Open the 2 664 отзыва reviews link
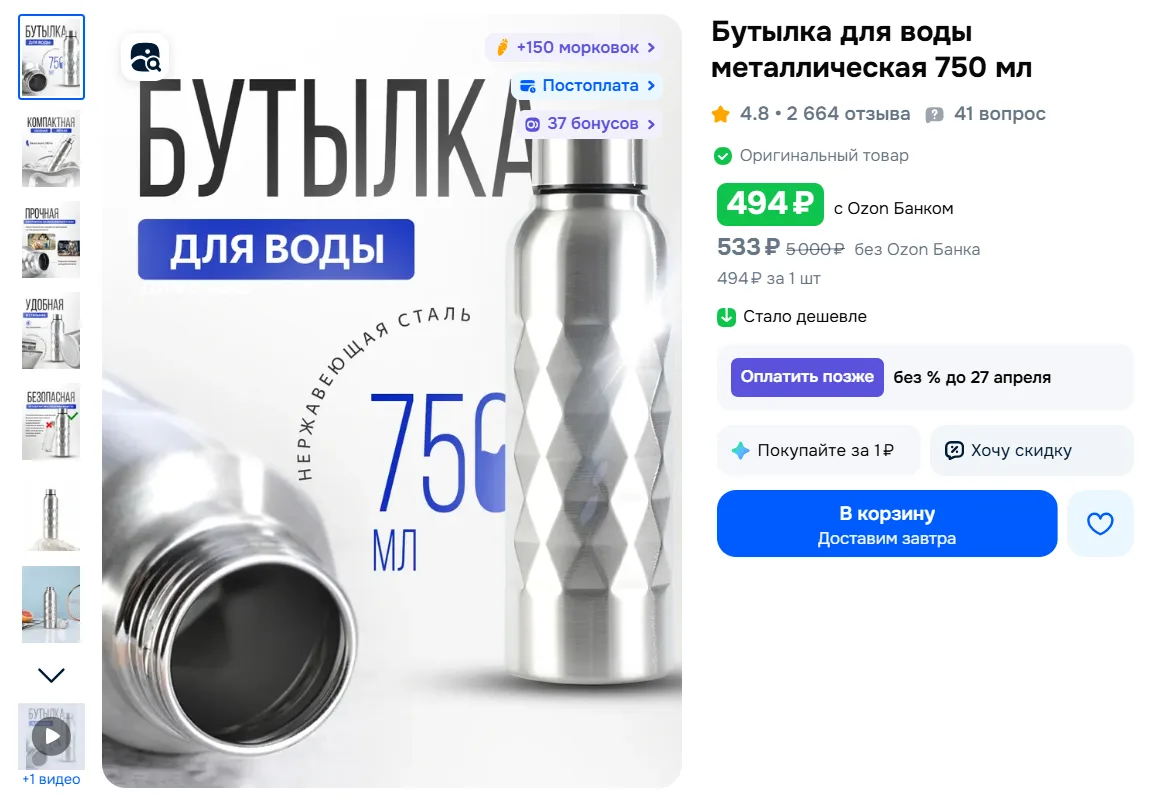 [x=848, y=114]
